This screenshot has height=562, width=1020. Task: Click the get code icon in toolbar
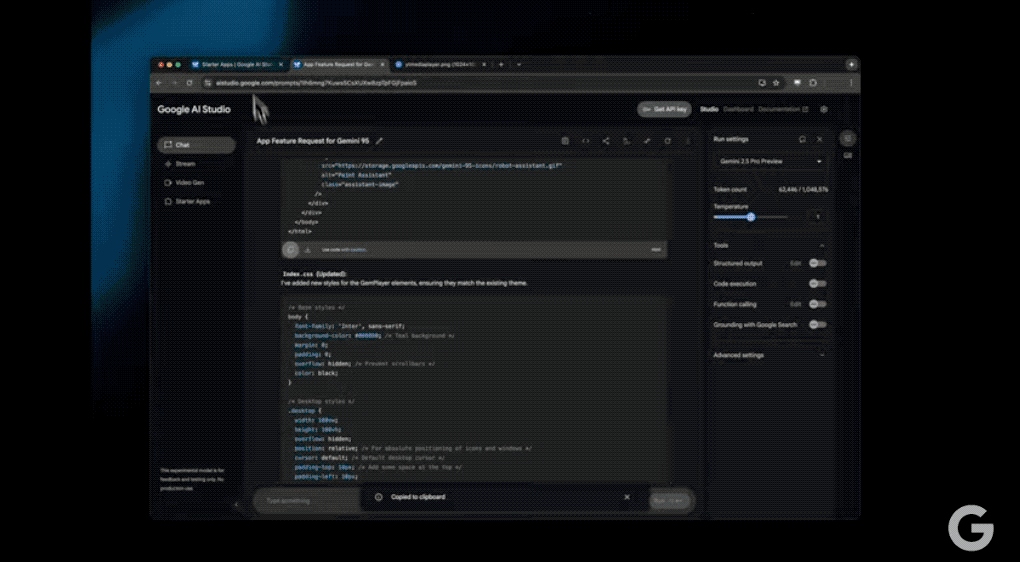[585, 140]
